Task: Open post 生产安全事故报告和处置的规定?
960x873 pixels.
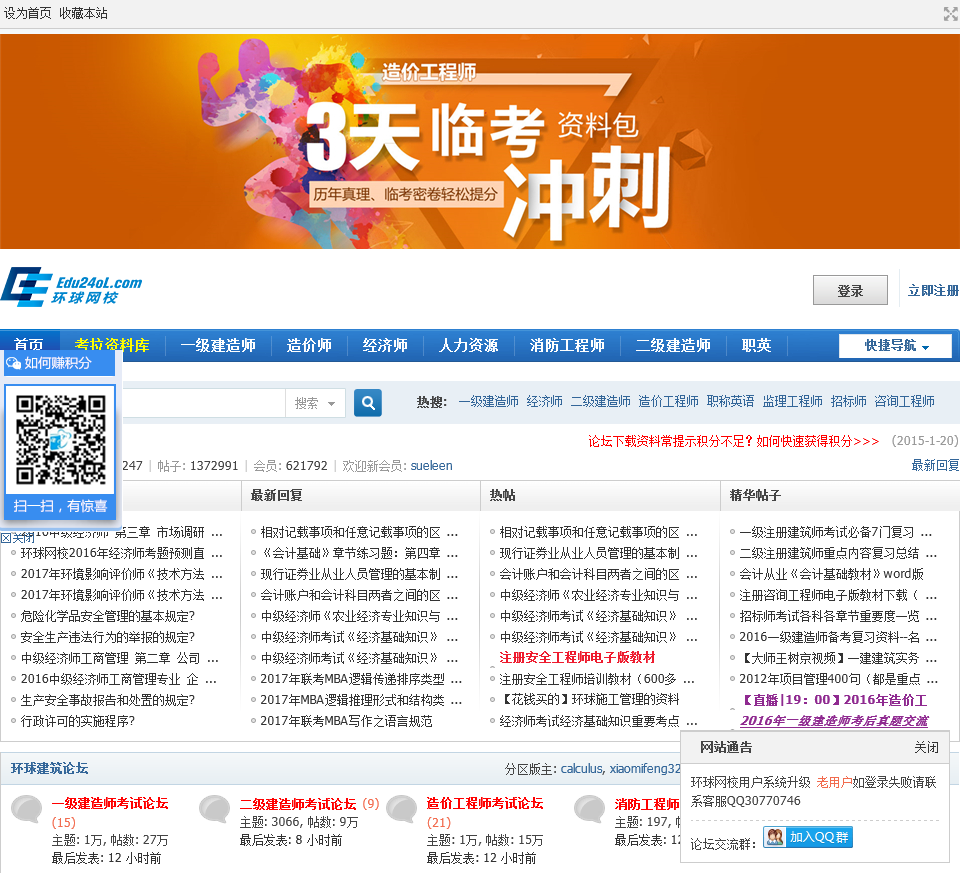Action: click(x=108, y=700)
